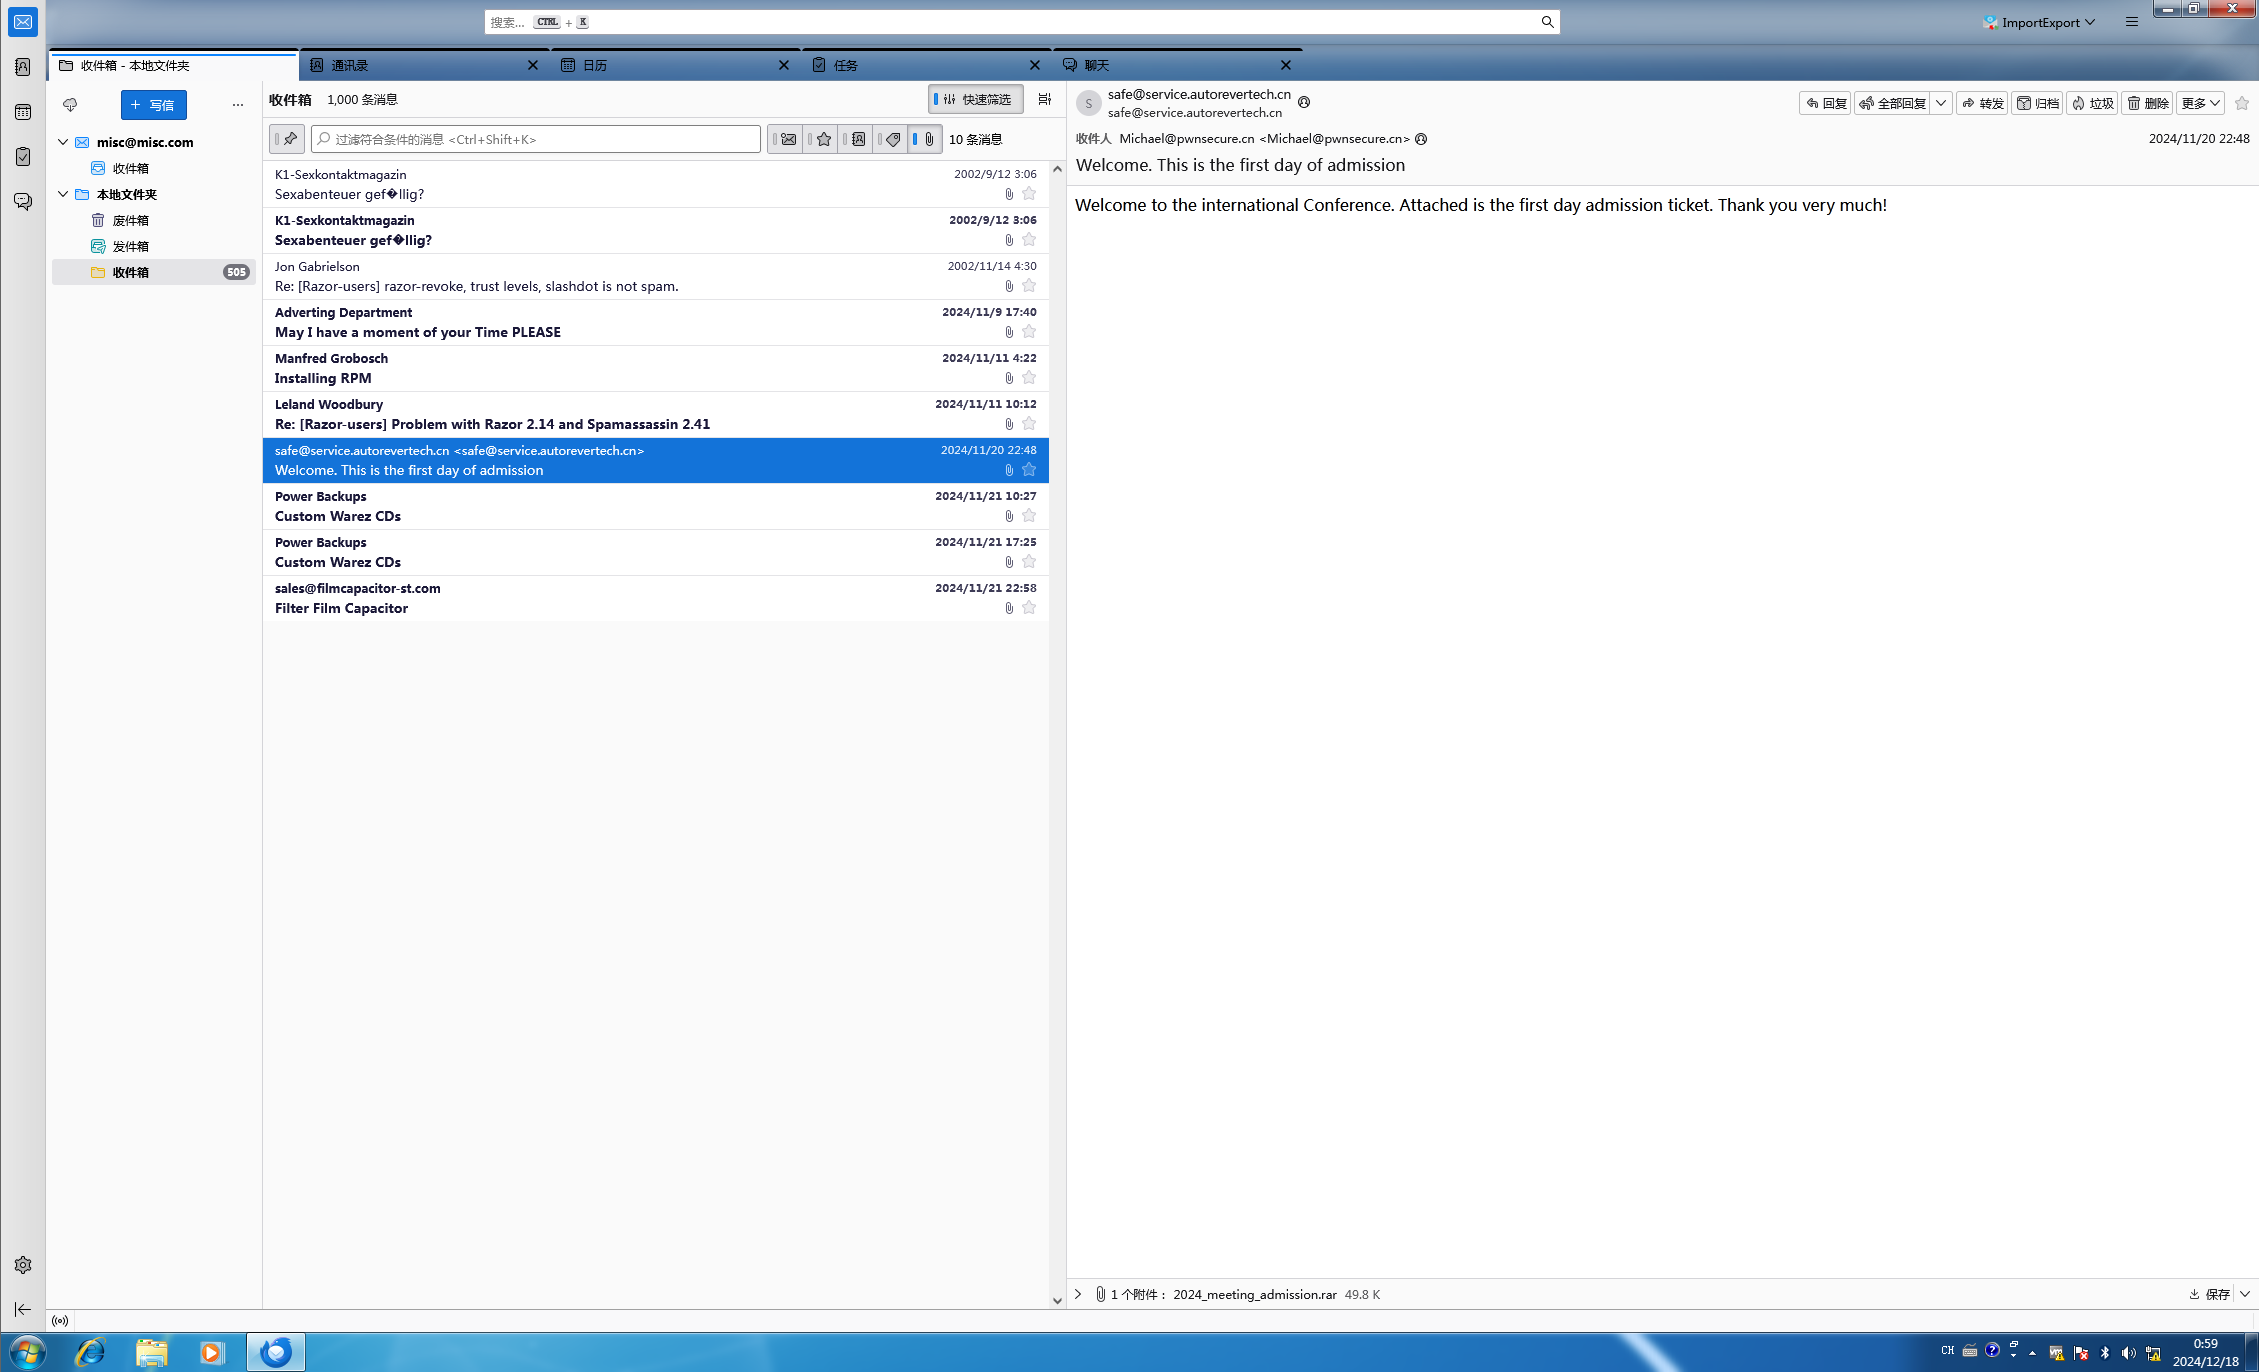The height and width of the screenshot is (1372, 2259).
Task: Toggle the starred messages filter
Action: (821, 139)
